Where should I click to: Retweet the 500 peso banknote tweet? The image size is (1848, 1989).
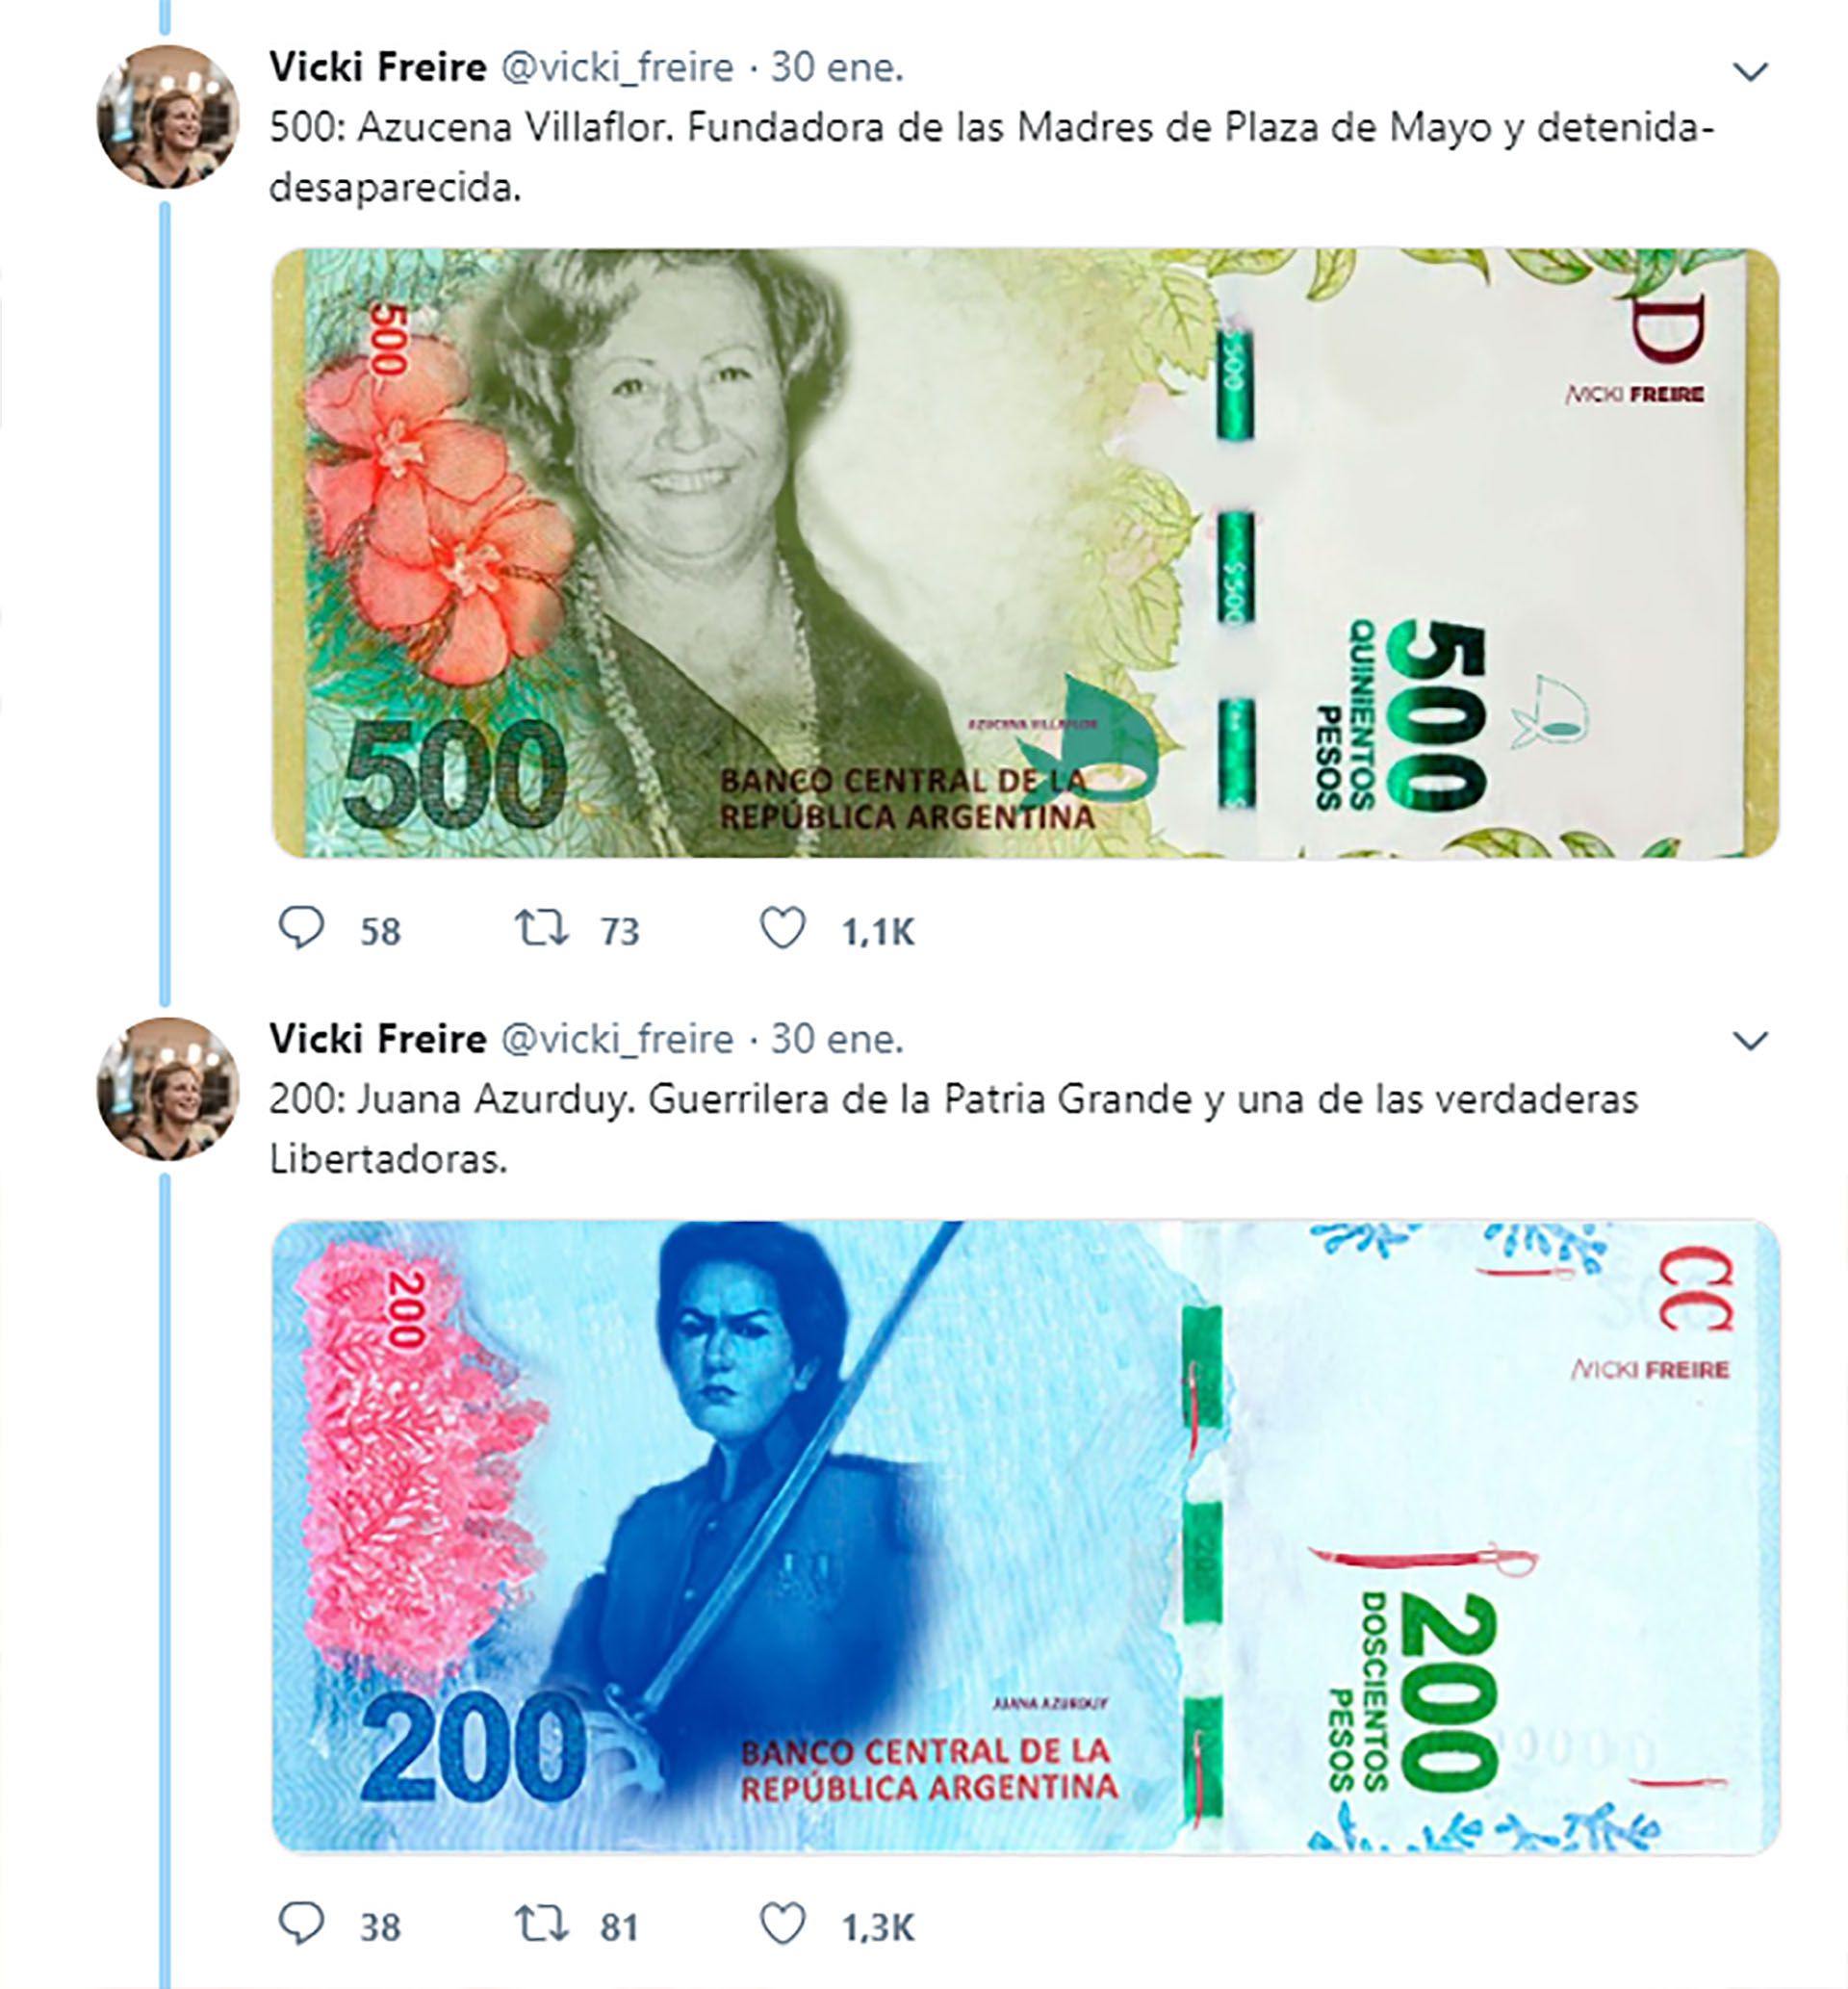pyautogui.click(x=541, y=928)
